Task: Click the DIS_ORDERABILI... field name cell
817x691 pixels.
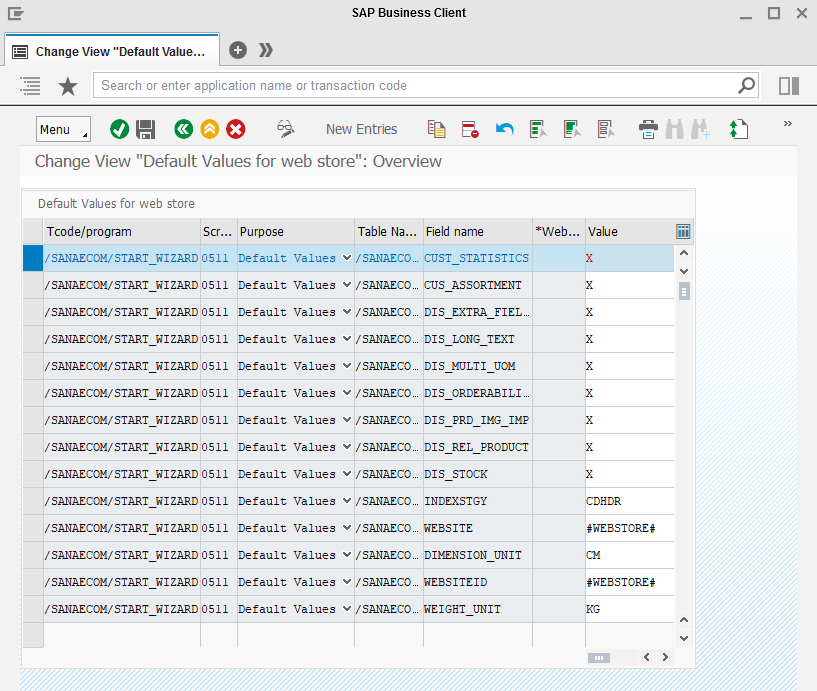Action: (x=478, y=393)
